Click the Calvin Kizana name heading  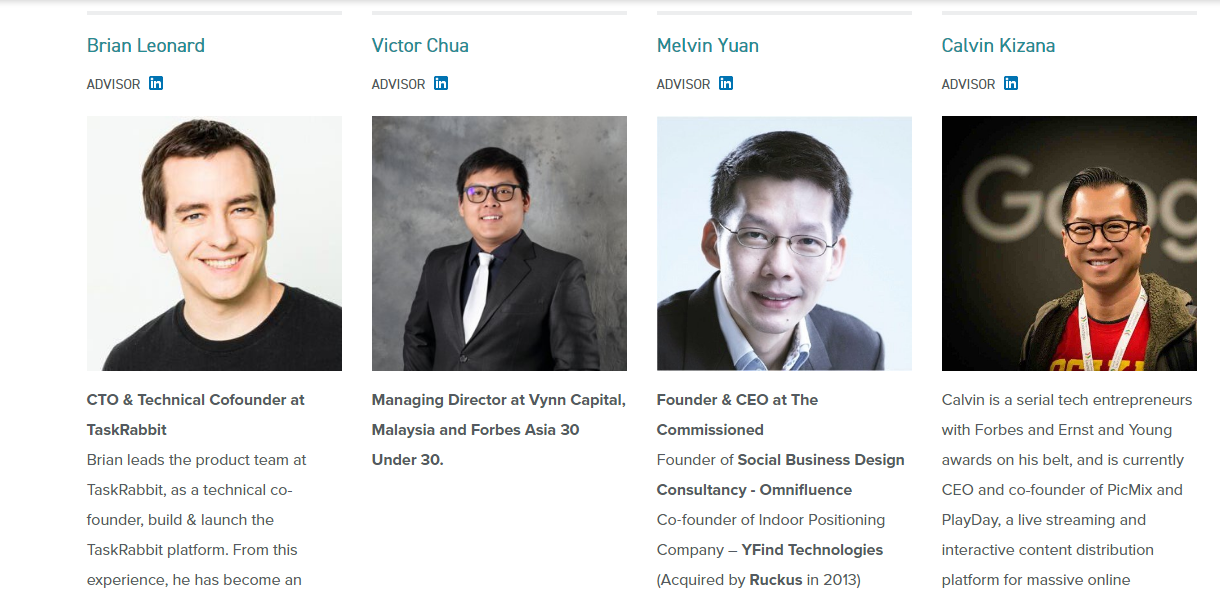coord(998,46)
